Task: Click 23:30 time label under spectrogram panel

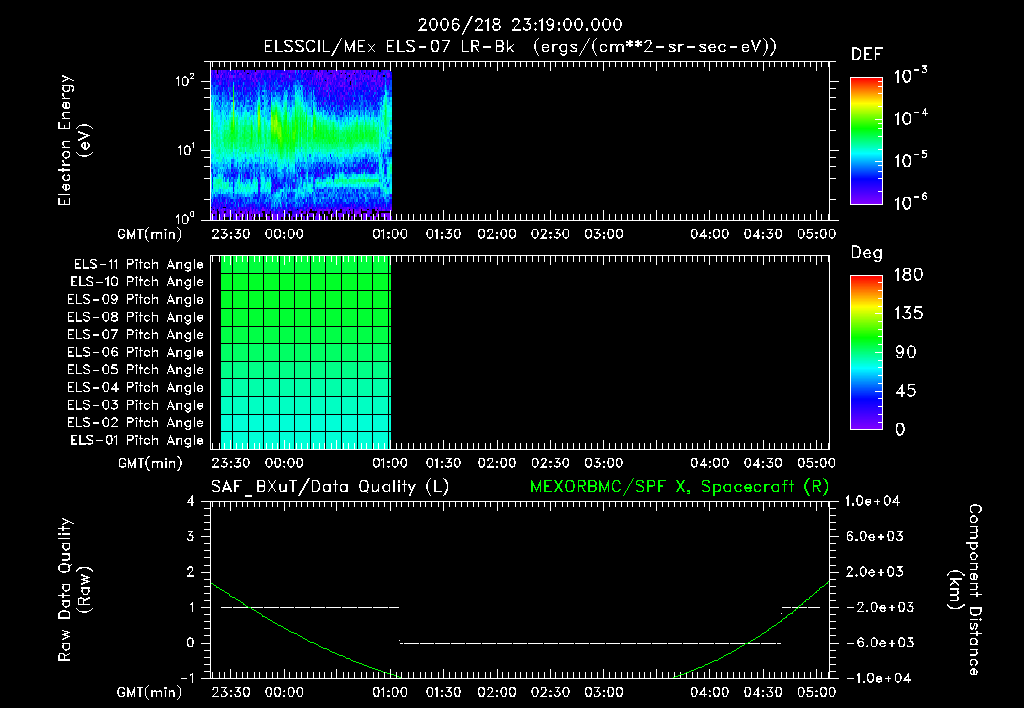Action: 231,234
